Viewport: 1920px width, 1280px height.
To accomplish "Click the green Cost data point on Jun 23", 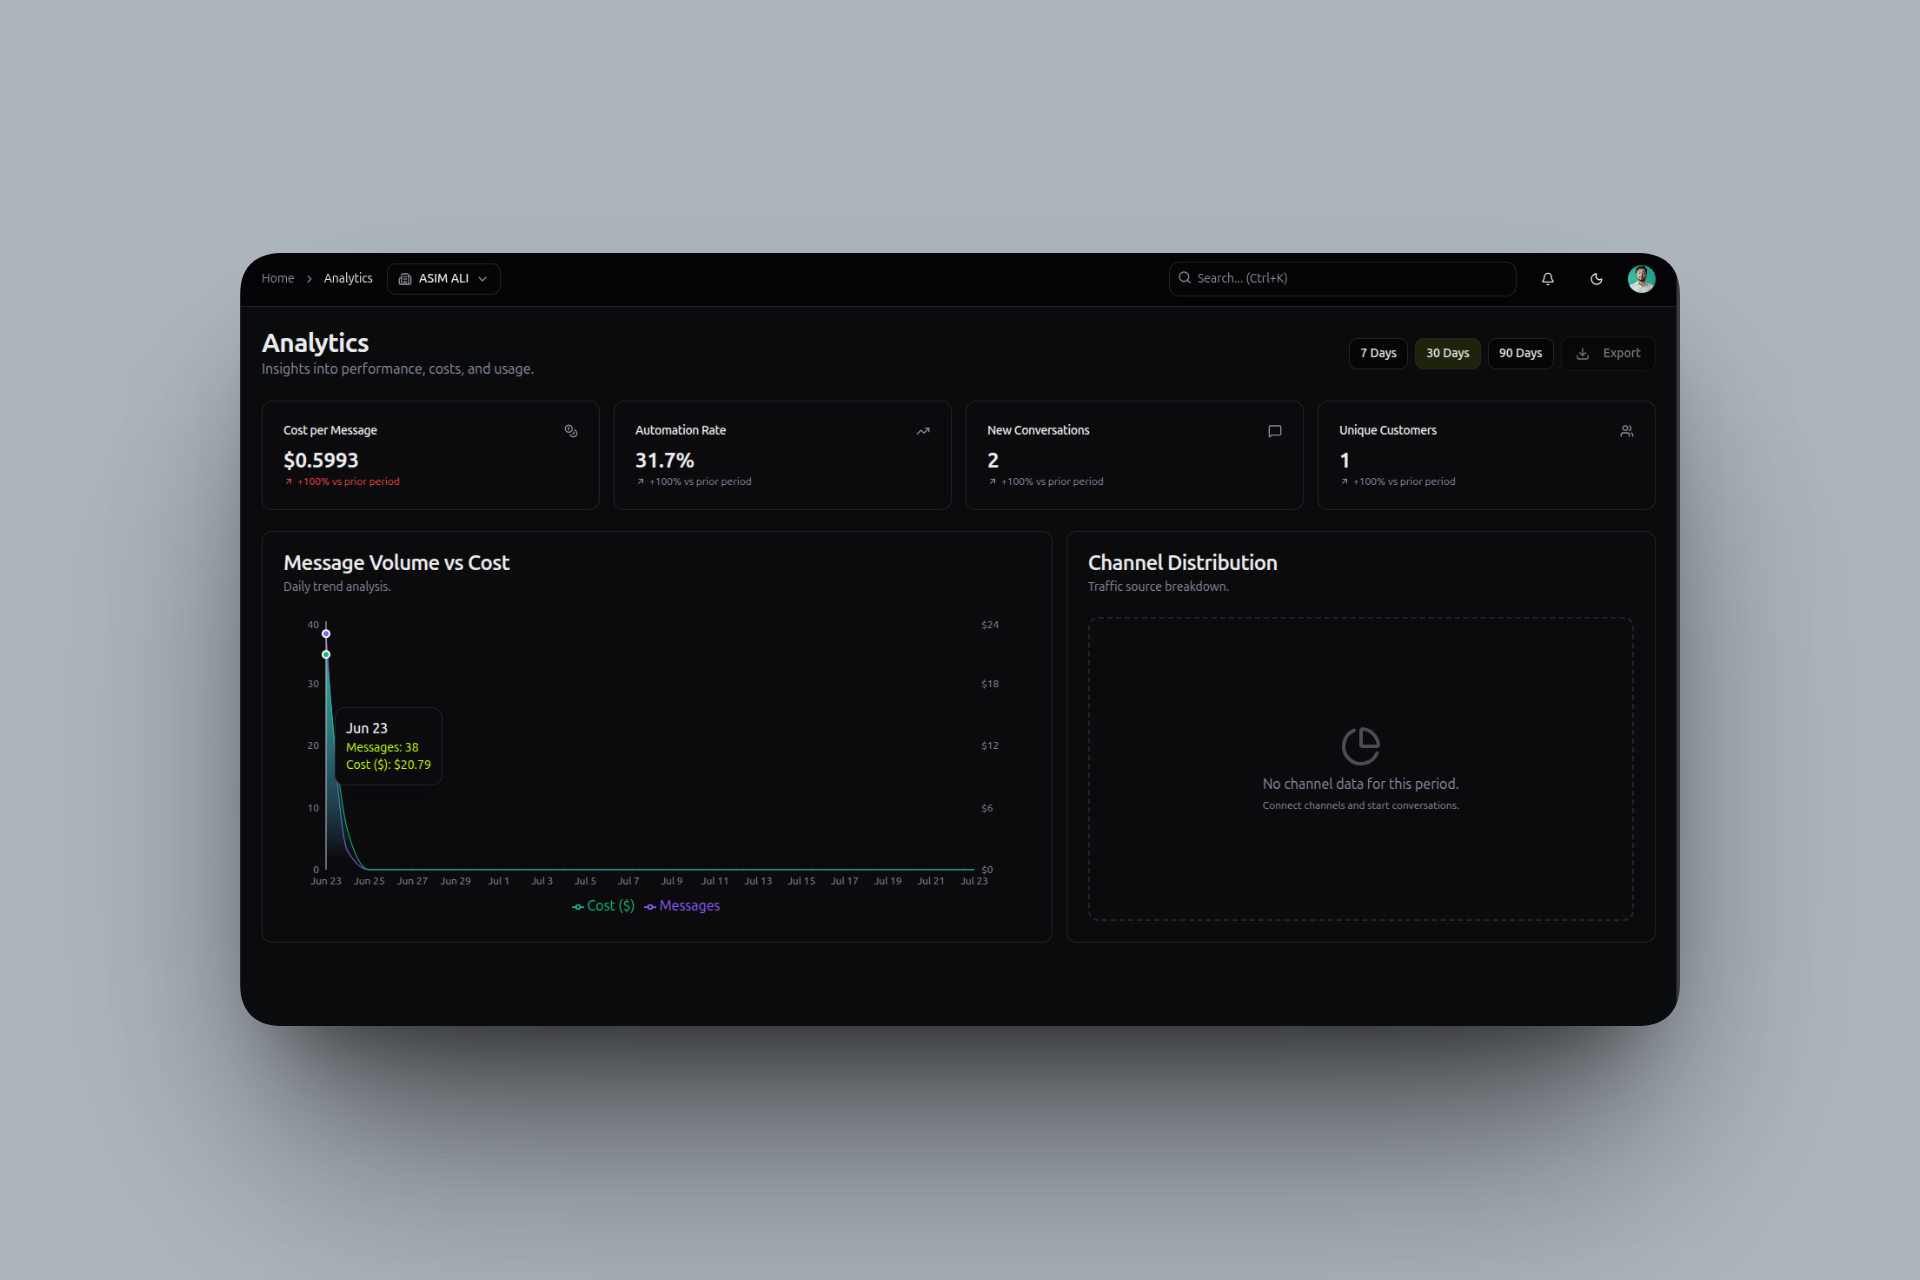I will tap(326, 655).
